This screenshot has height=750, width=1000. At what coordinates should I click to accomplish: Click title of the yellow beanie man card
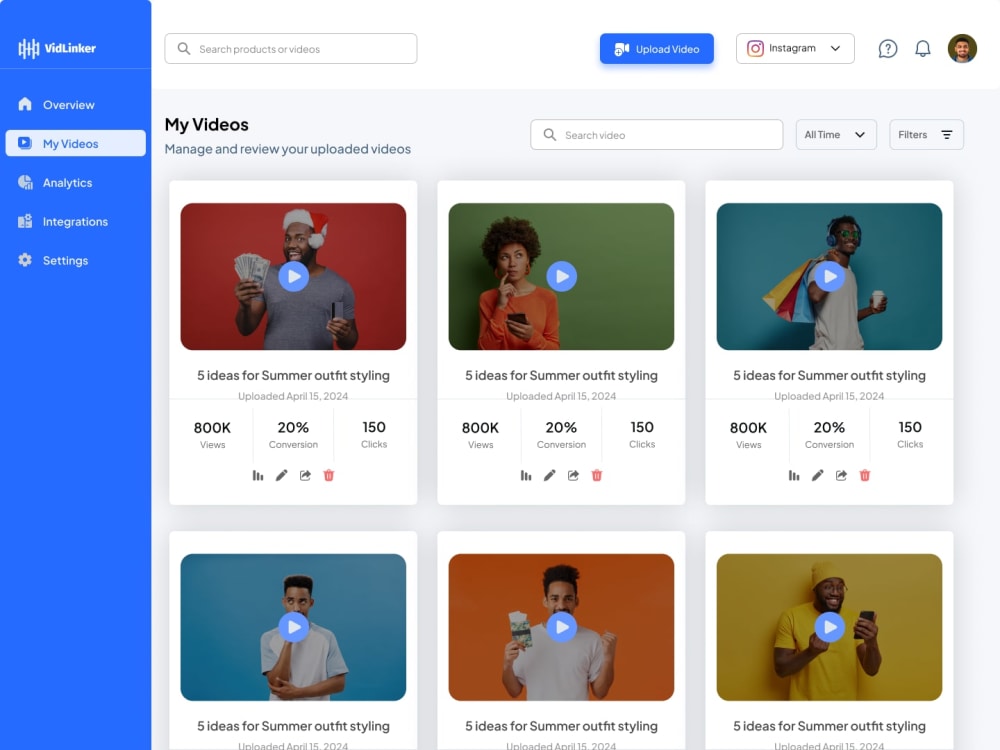(829, 726)
